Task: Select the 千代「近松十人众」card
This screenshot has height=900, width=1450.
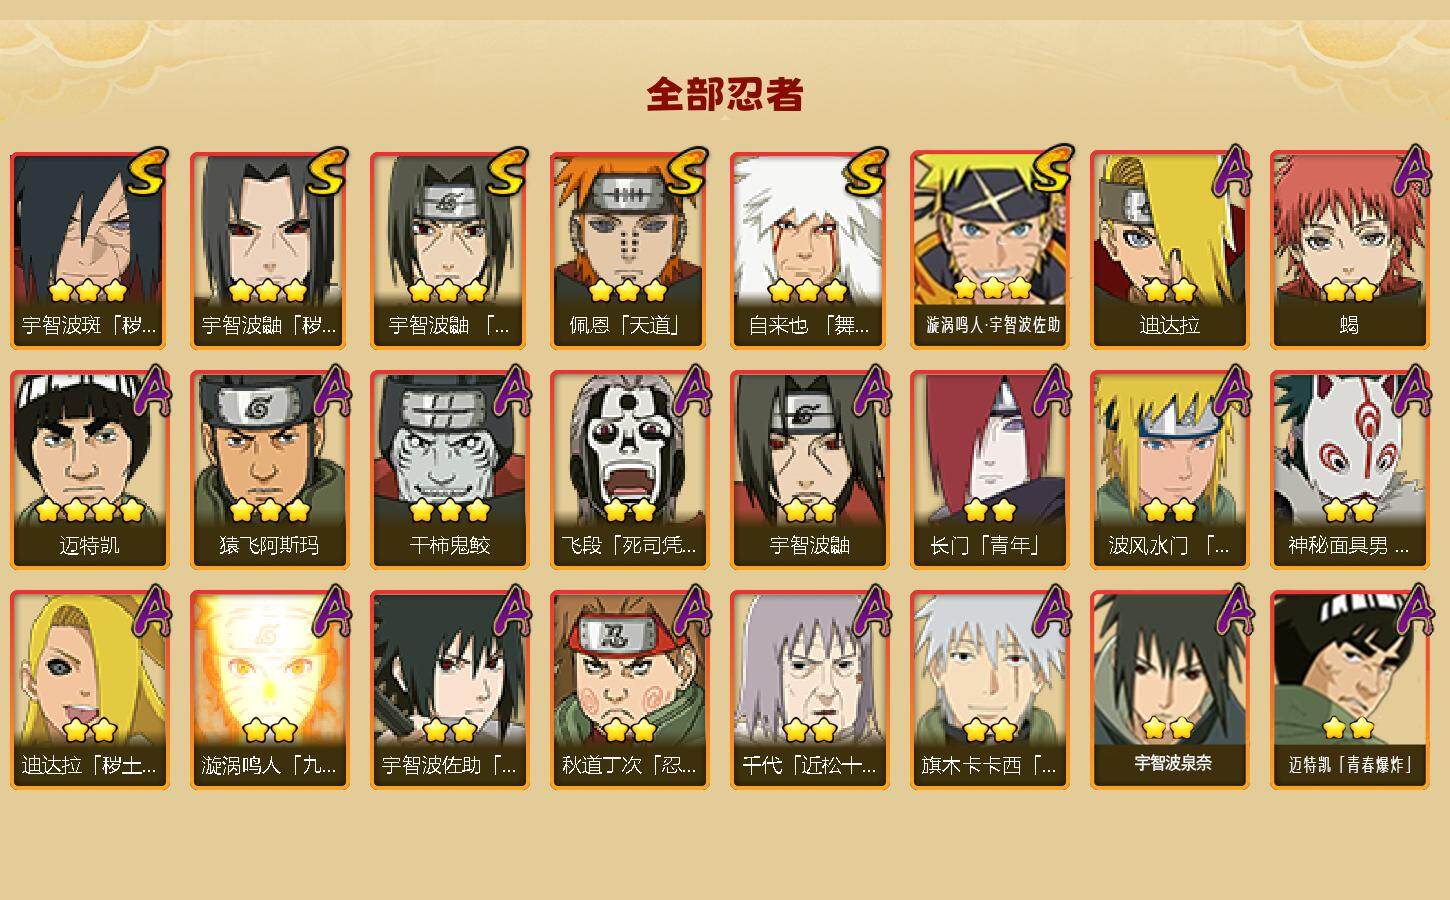Action: (809, 690)
